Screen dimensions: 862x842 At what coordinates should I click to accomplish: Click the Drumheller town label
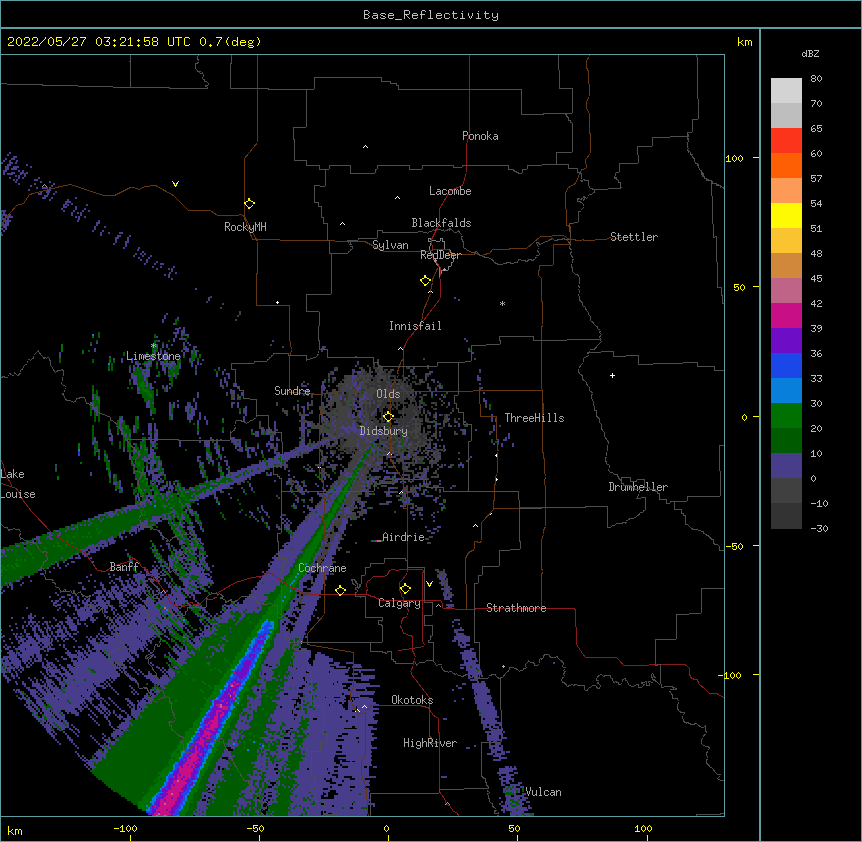pos(638,487)
